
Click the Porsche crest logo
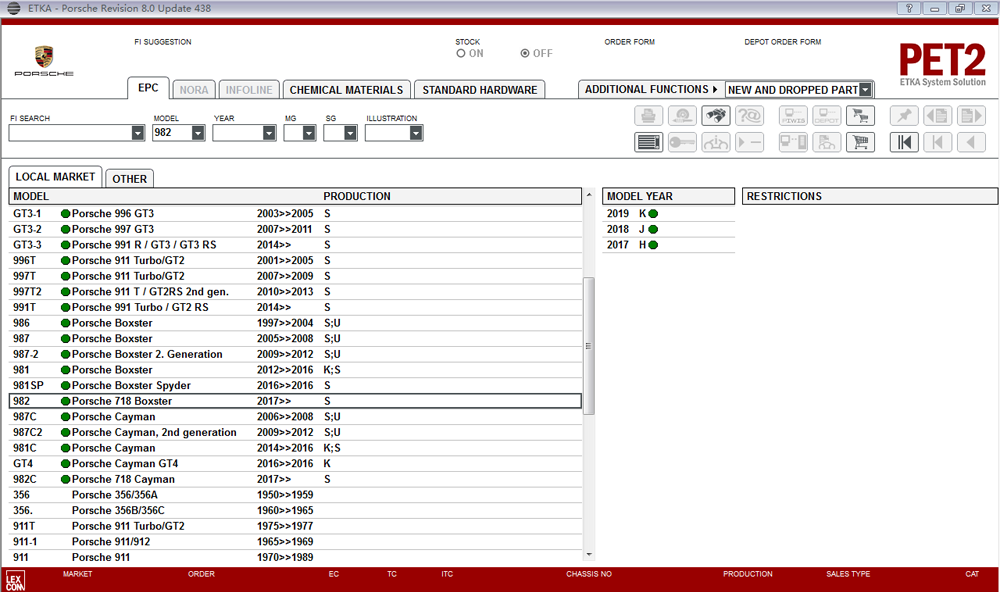(x=44, y=57)
